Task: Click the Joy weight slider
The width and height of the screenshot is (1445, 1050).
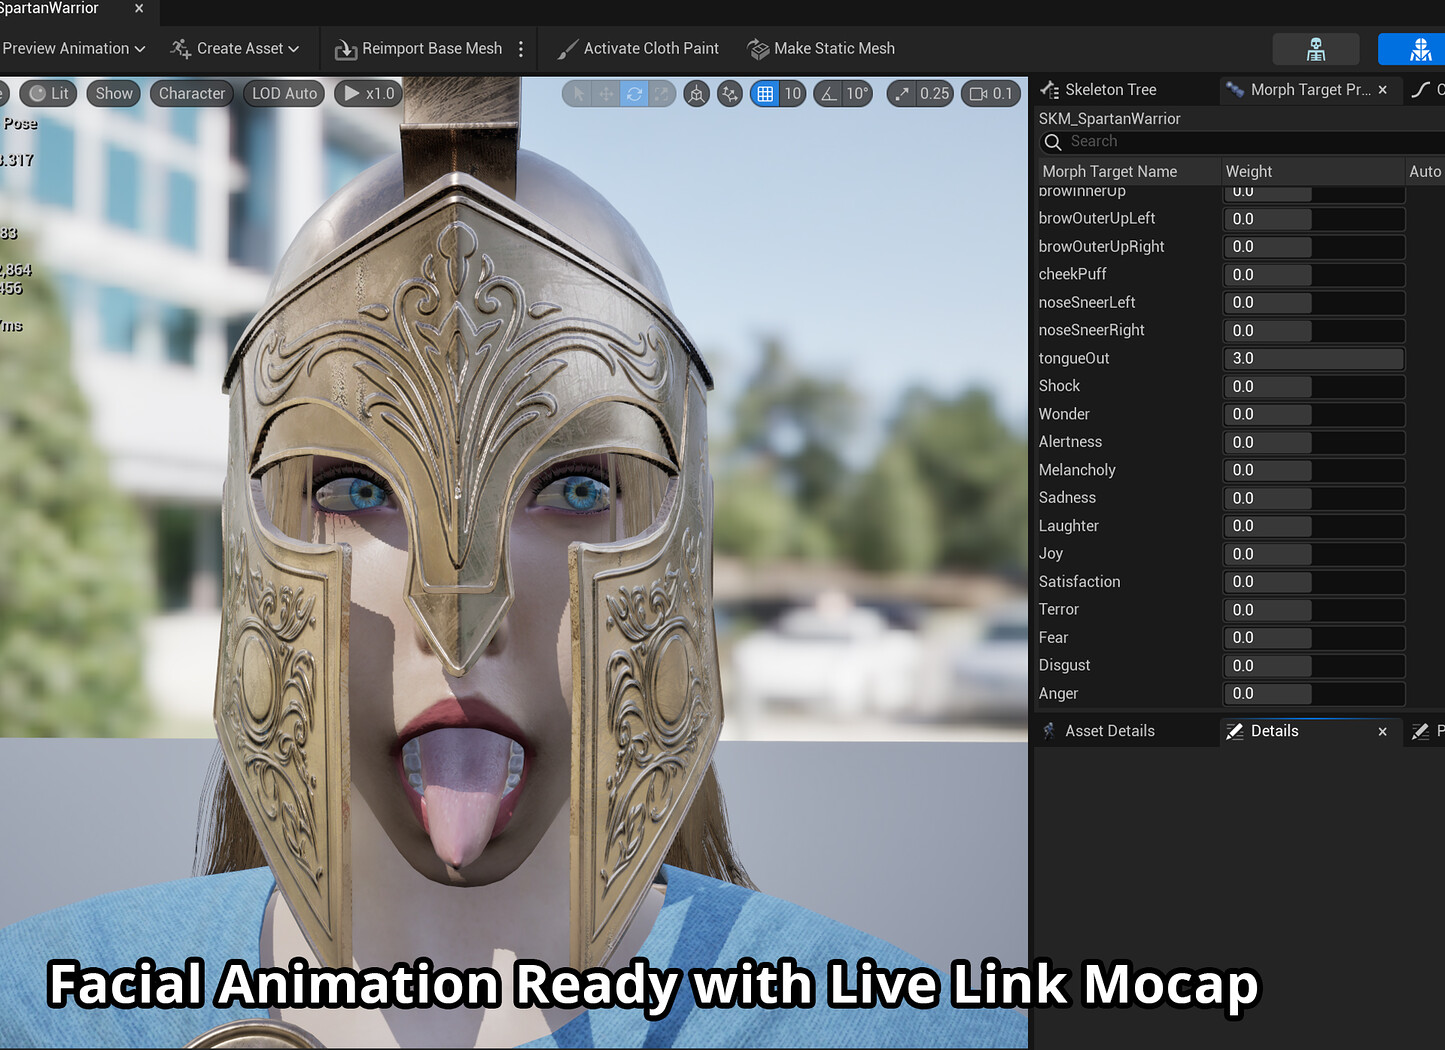Action: tap(1314, 554)
